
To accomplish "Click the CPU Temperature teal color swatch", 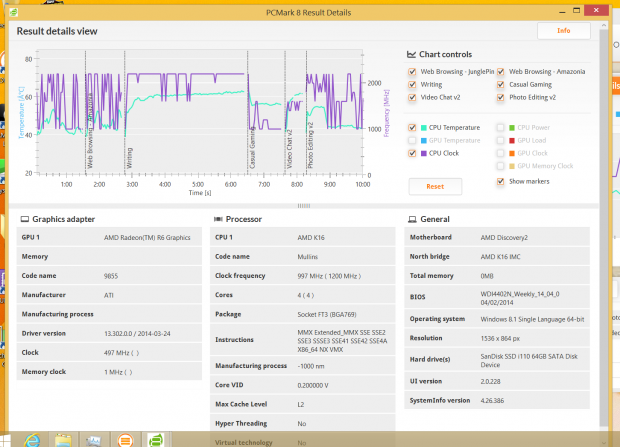I will pyautogui.click(x=424, y=128).
